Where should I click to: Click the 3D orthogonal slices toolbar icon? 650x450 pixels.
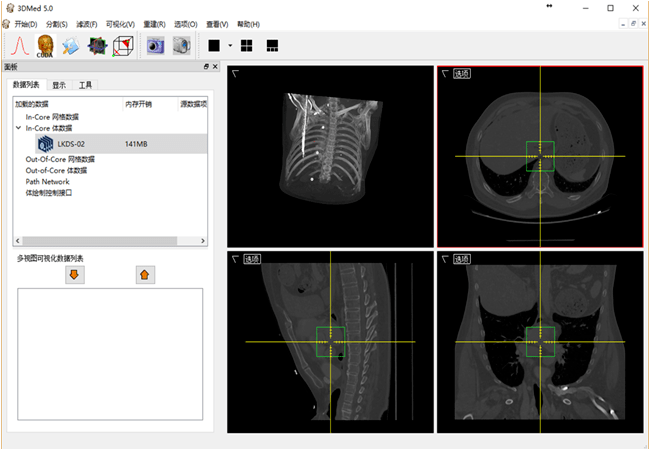[x=97, y=45]
